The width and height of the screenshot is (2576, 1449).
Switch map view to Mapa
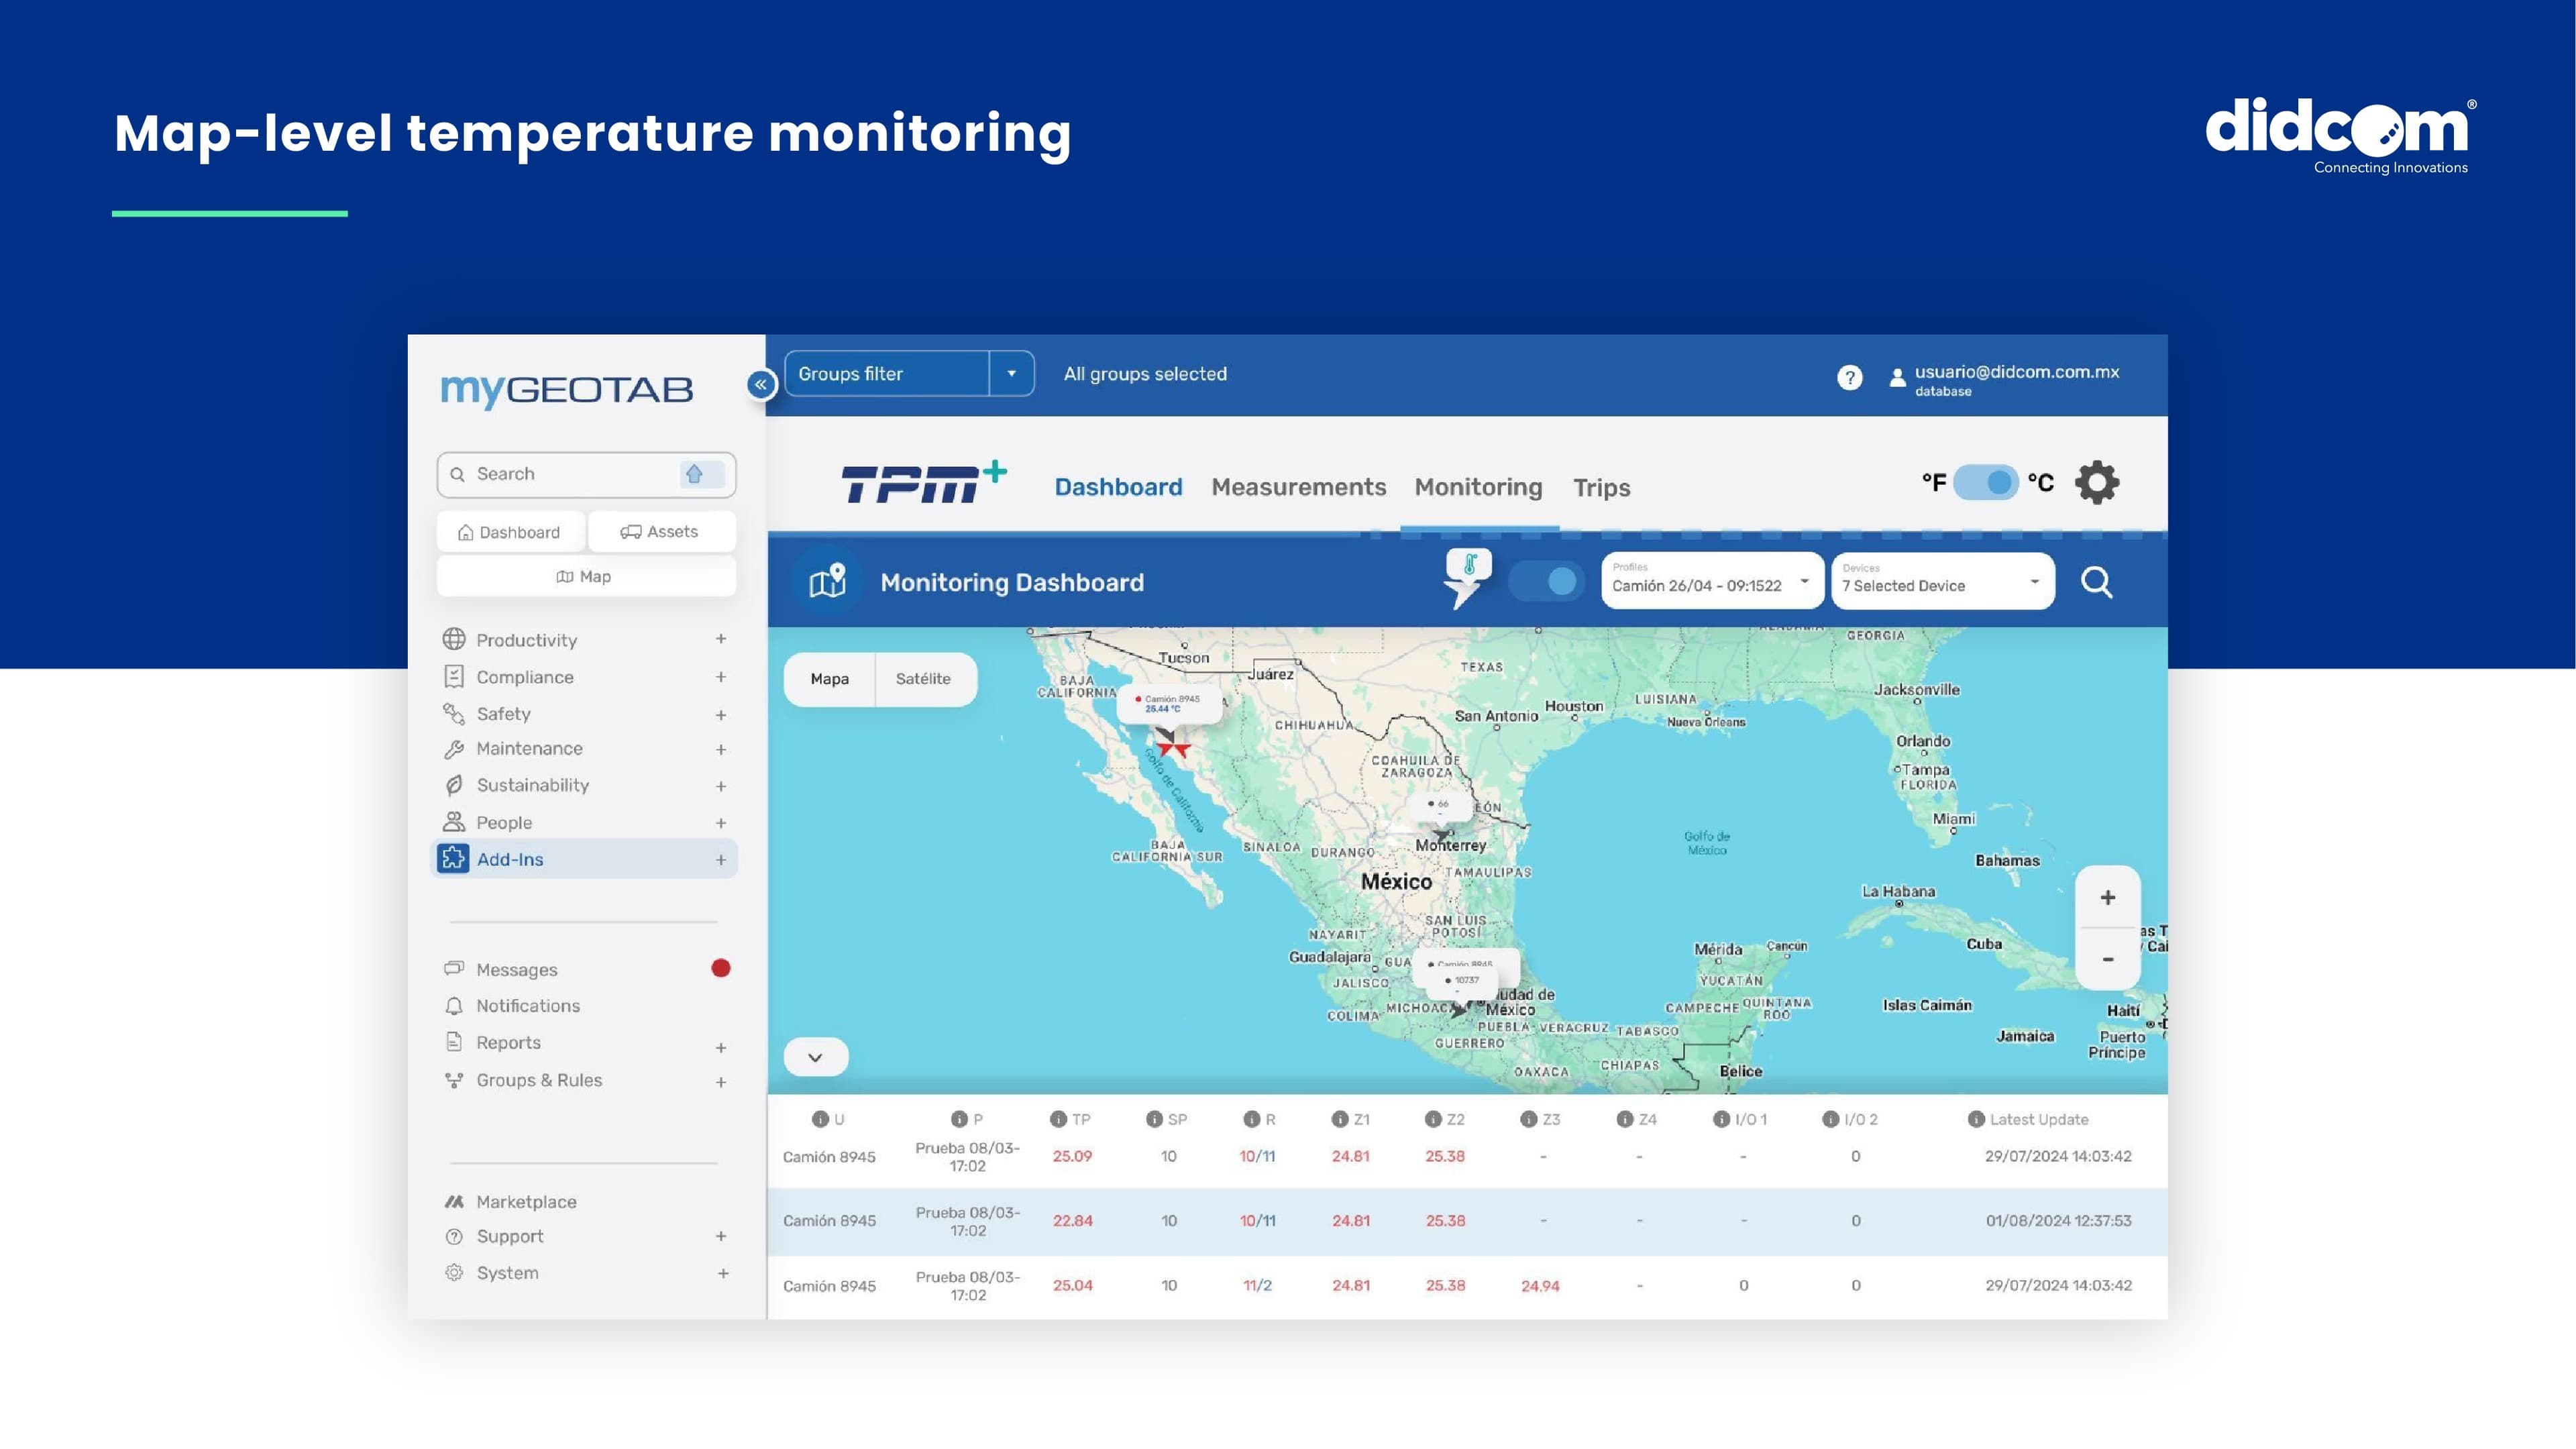pyautogui.click(x=830, y=679)
